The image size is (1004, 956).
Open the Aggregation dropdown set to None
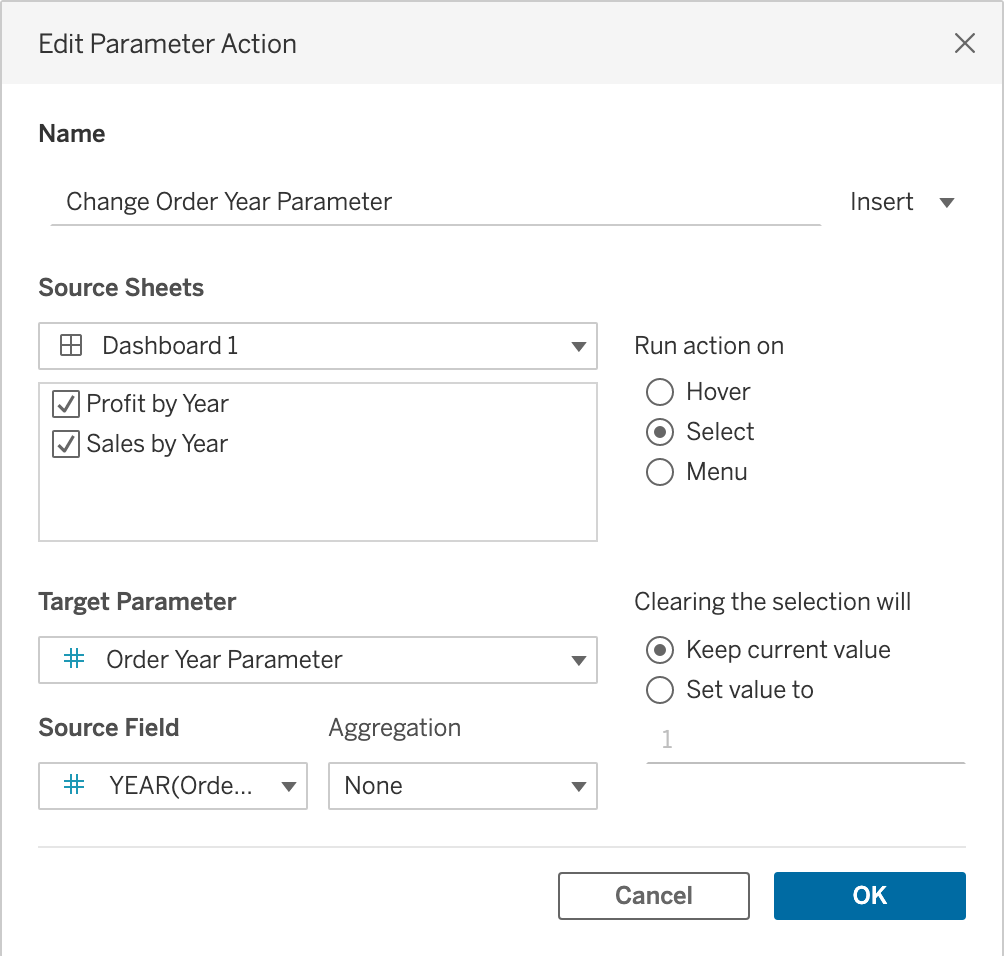pos(462,786)
